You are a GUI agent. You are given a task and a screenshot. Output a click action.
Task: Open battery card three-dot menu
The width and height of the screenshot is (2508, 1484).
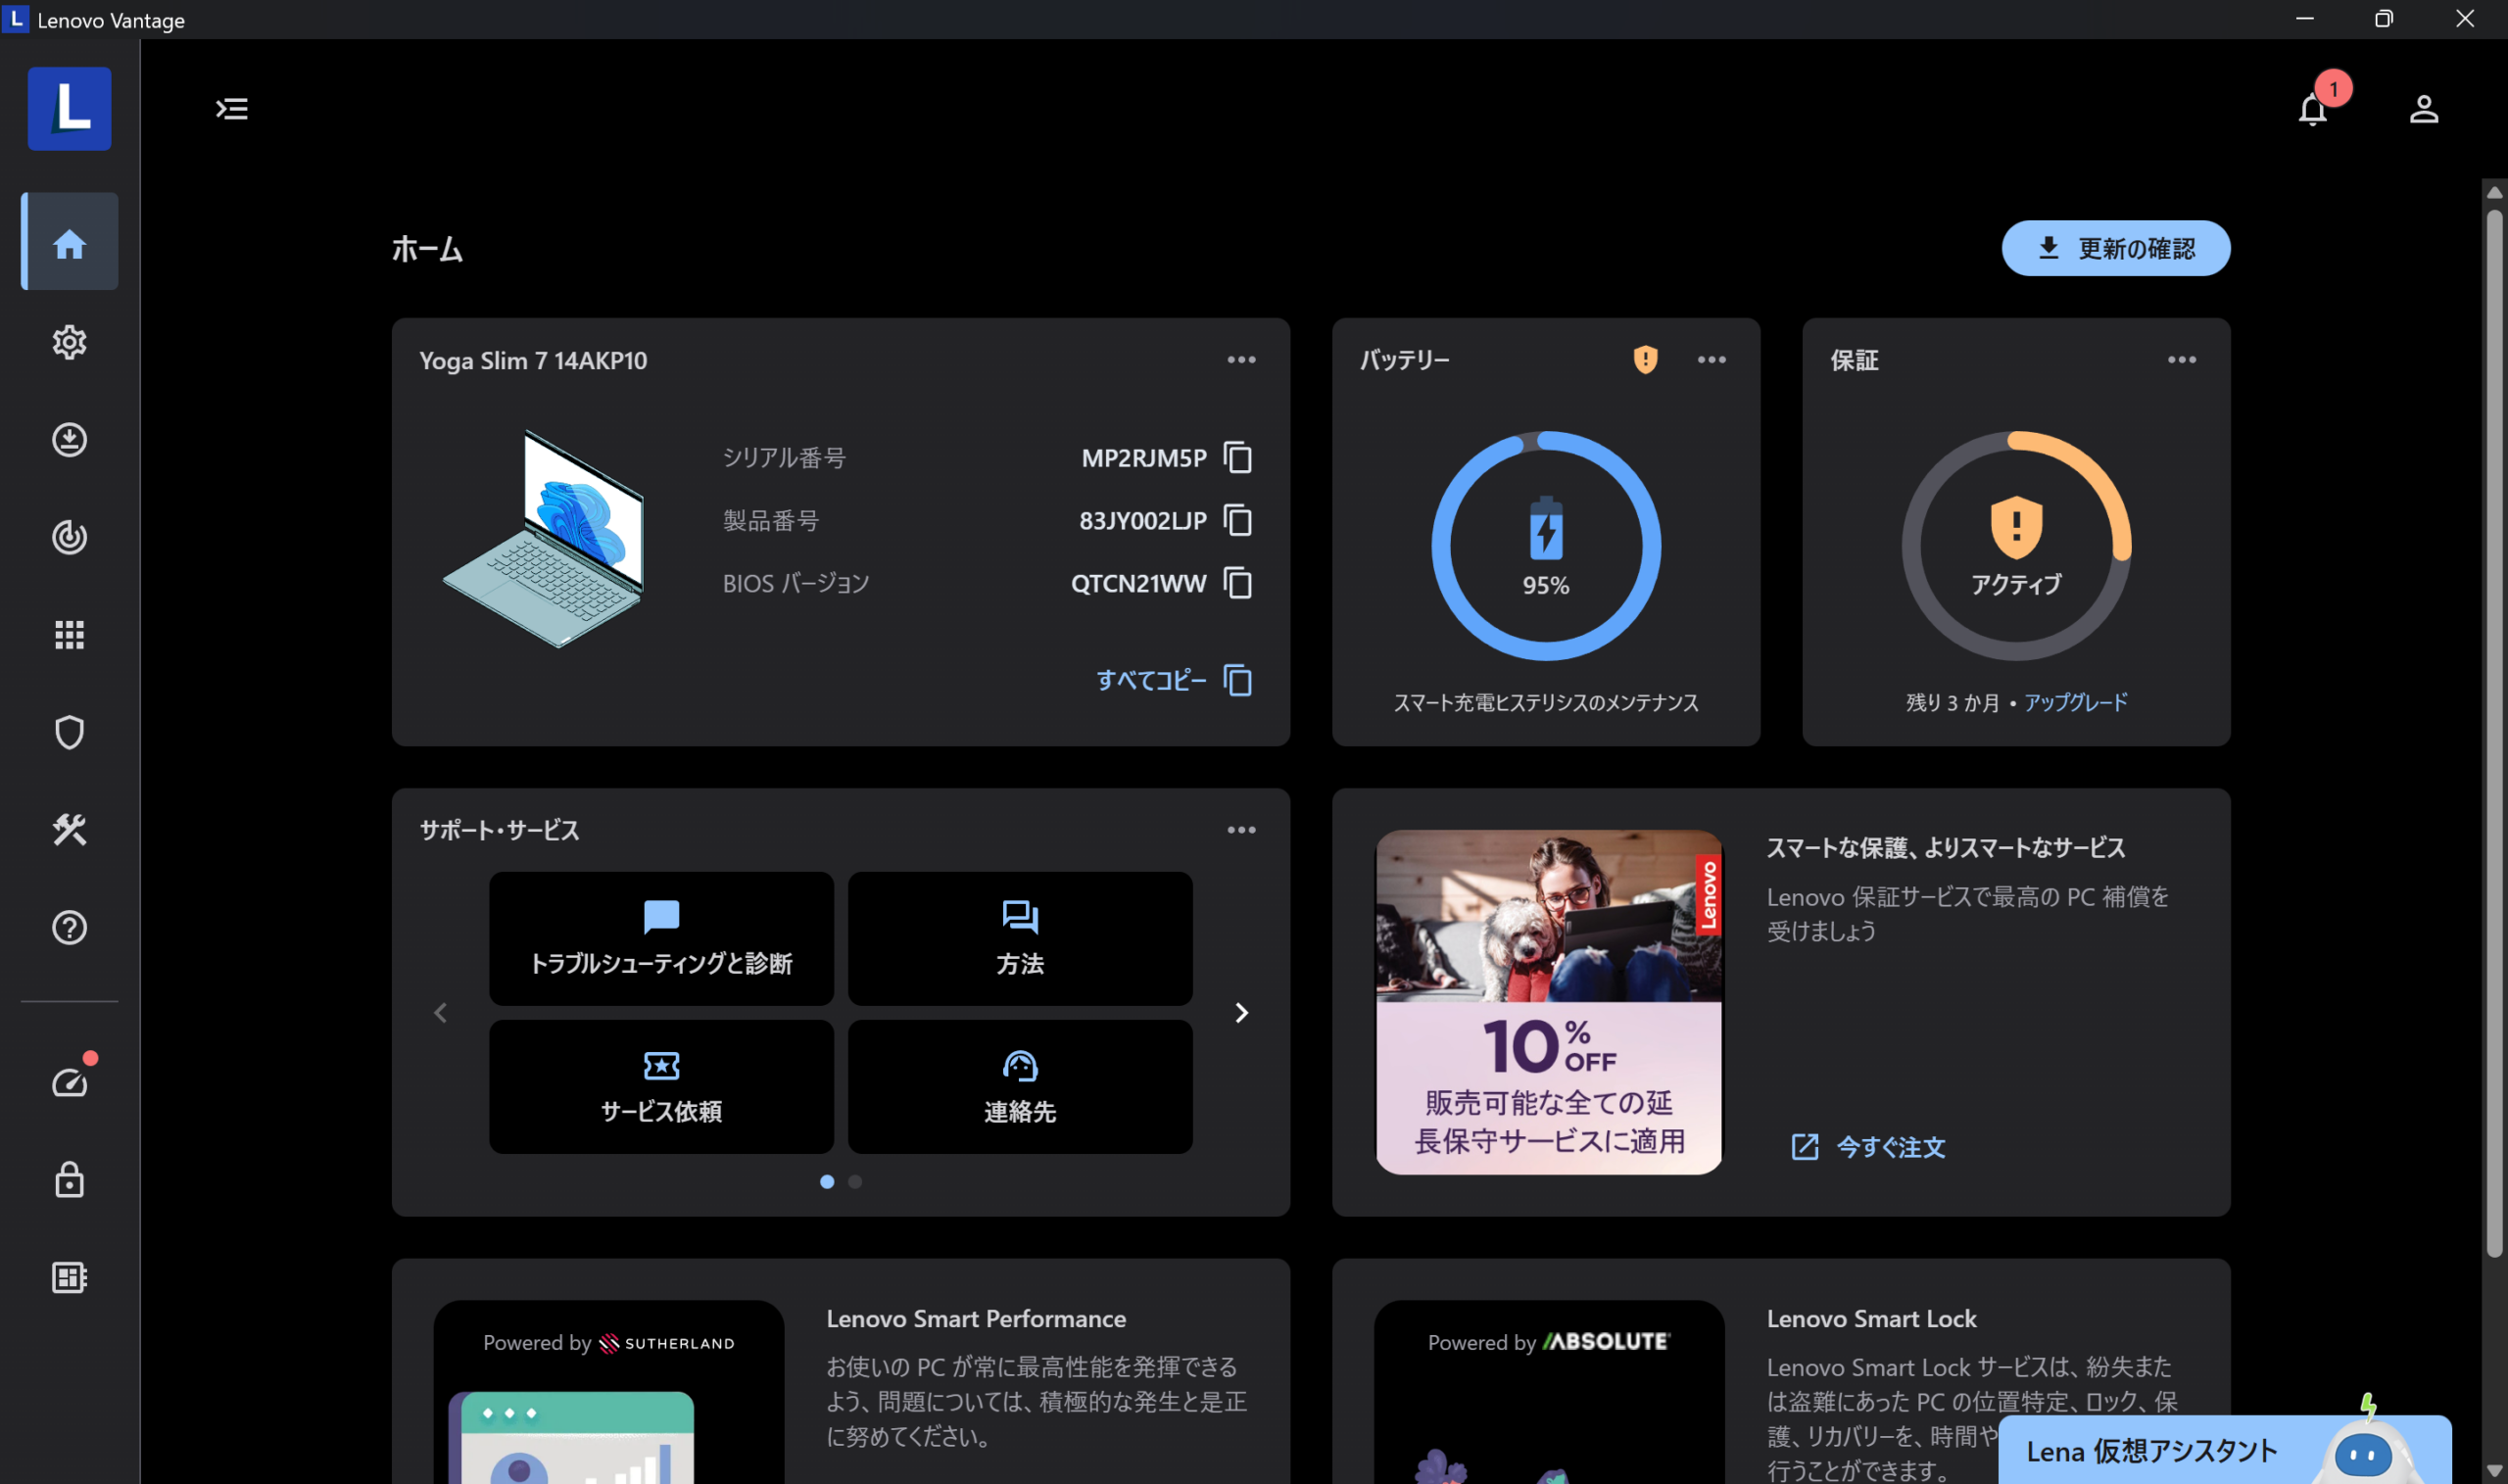tap(1711, 360)
